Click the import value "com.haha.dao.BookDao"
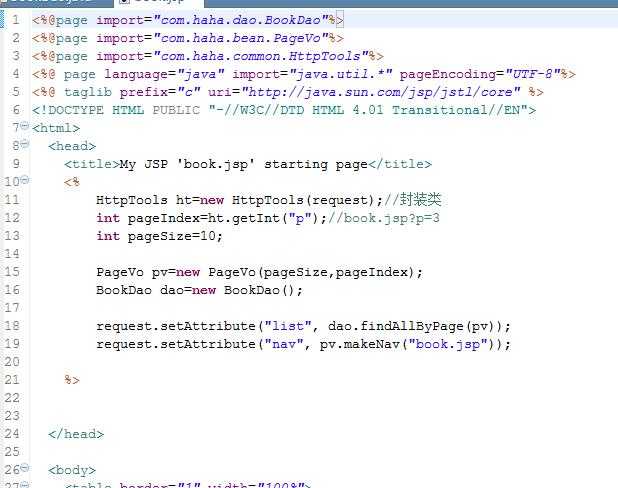 241,20
